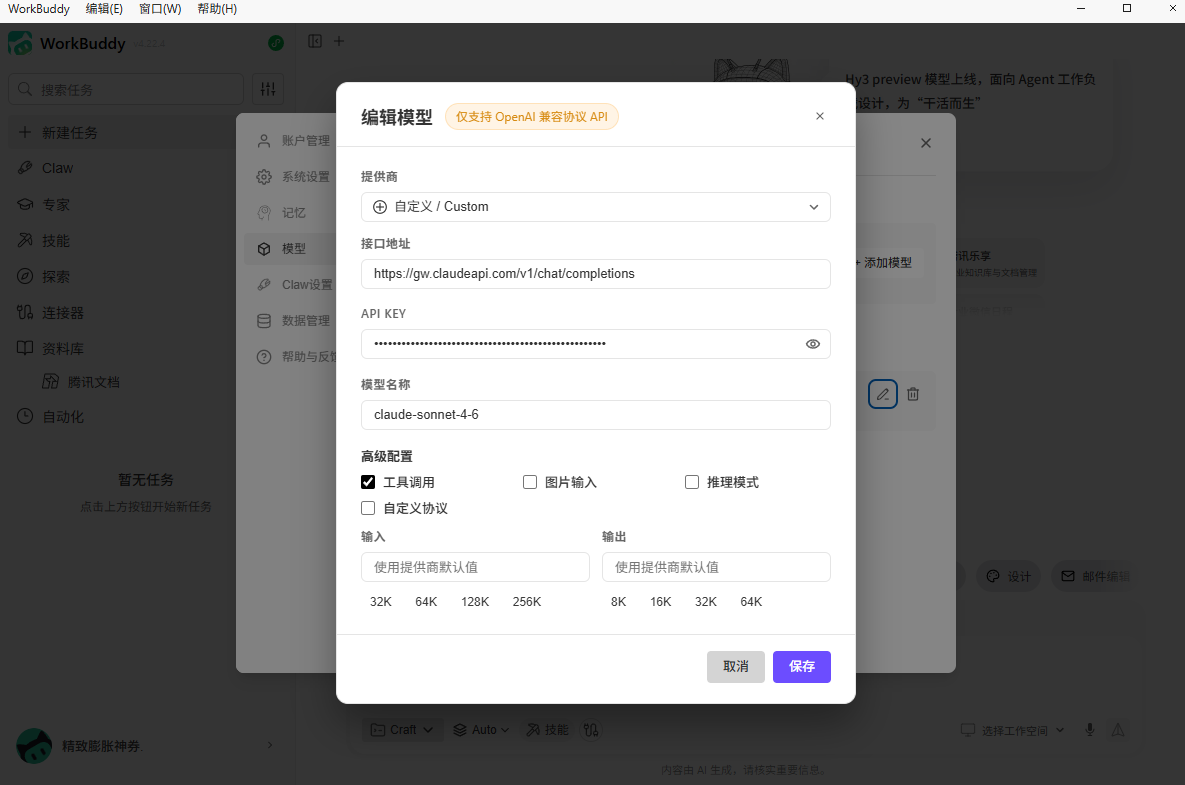1185x785 pixels.
Task: Select the 32K input preset
Action: (381, 602)
